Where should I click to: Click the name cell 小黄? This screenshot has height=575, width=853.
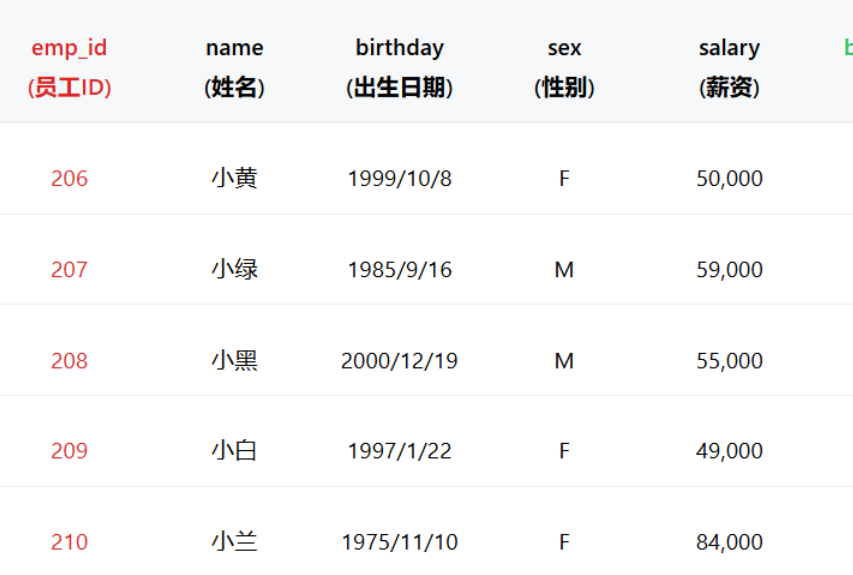tap(234, 178)
